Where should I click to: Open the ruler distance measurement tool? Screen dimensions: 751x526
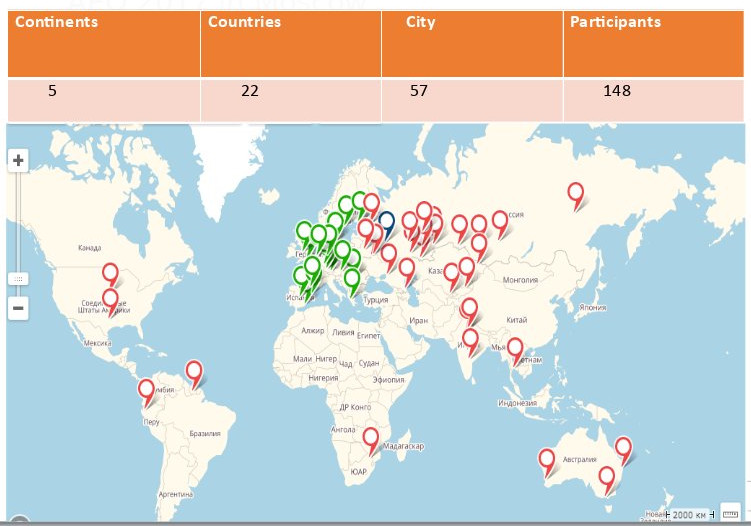click(730, 512)
